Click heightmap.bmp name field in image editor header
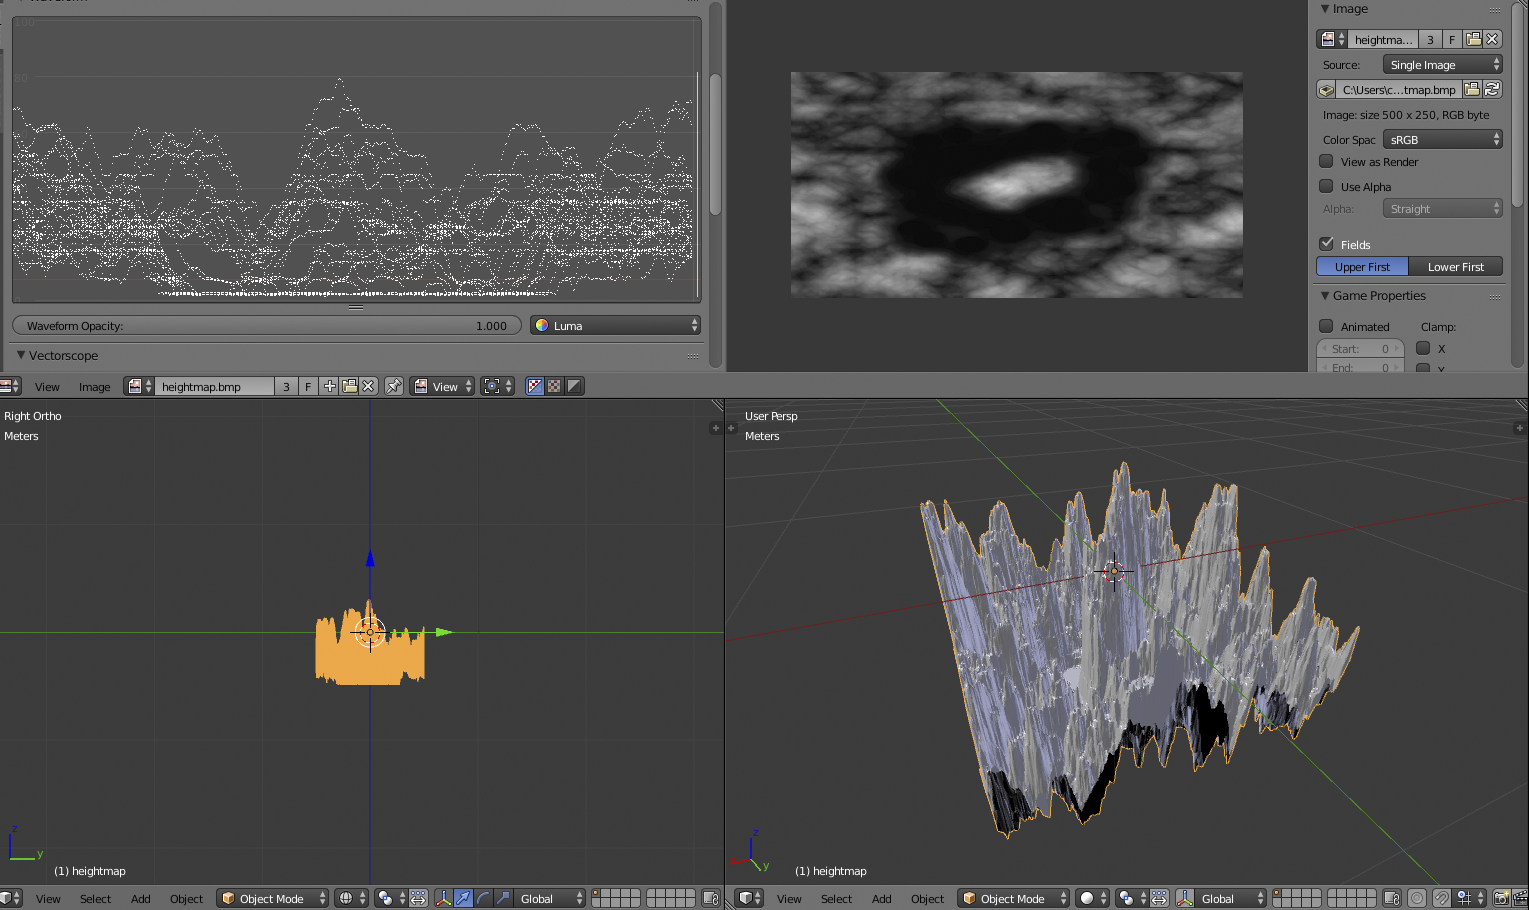 [214, 386]
